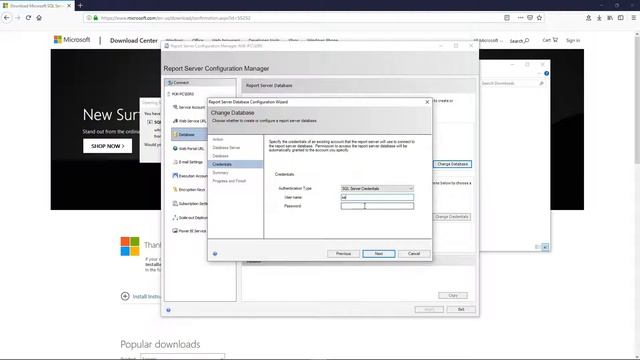Open the Database page in sidebar

189,134
